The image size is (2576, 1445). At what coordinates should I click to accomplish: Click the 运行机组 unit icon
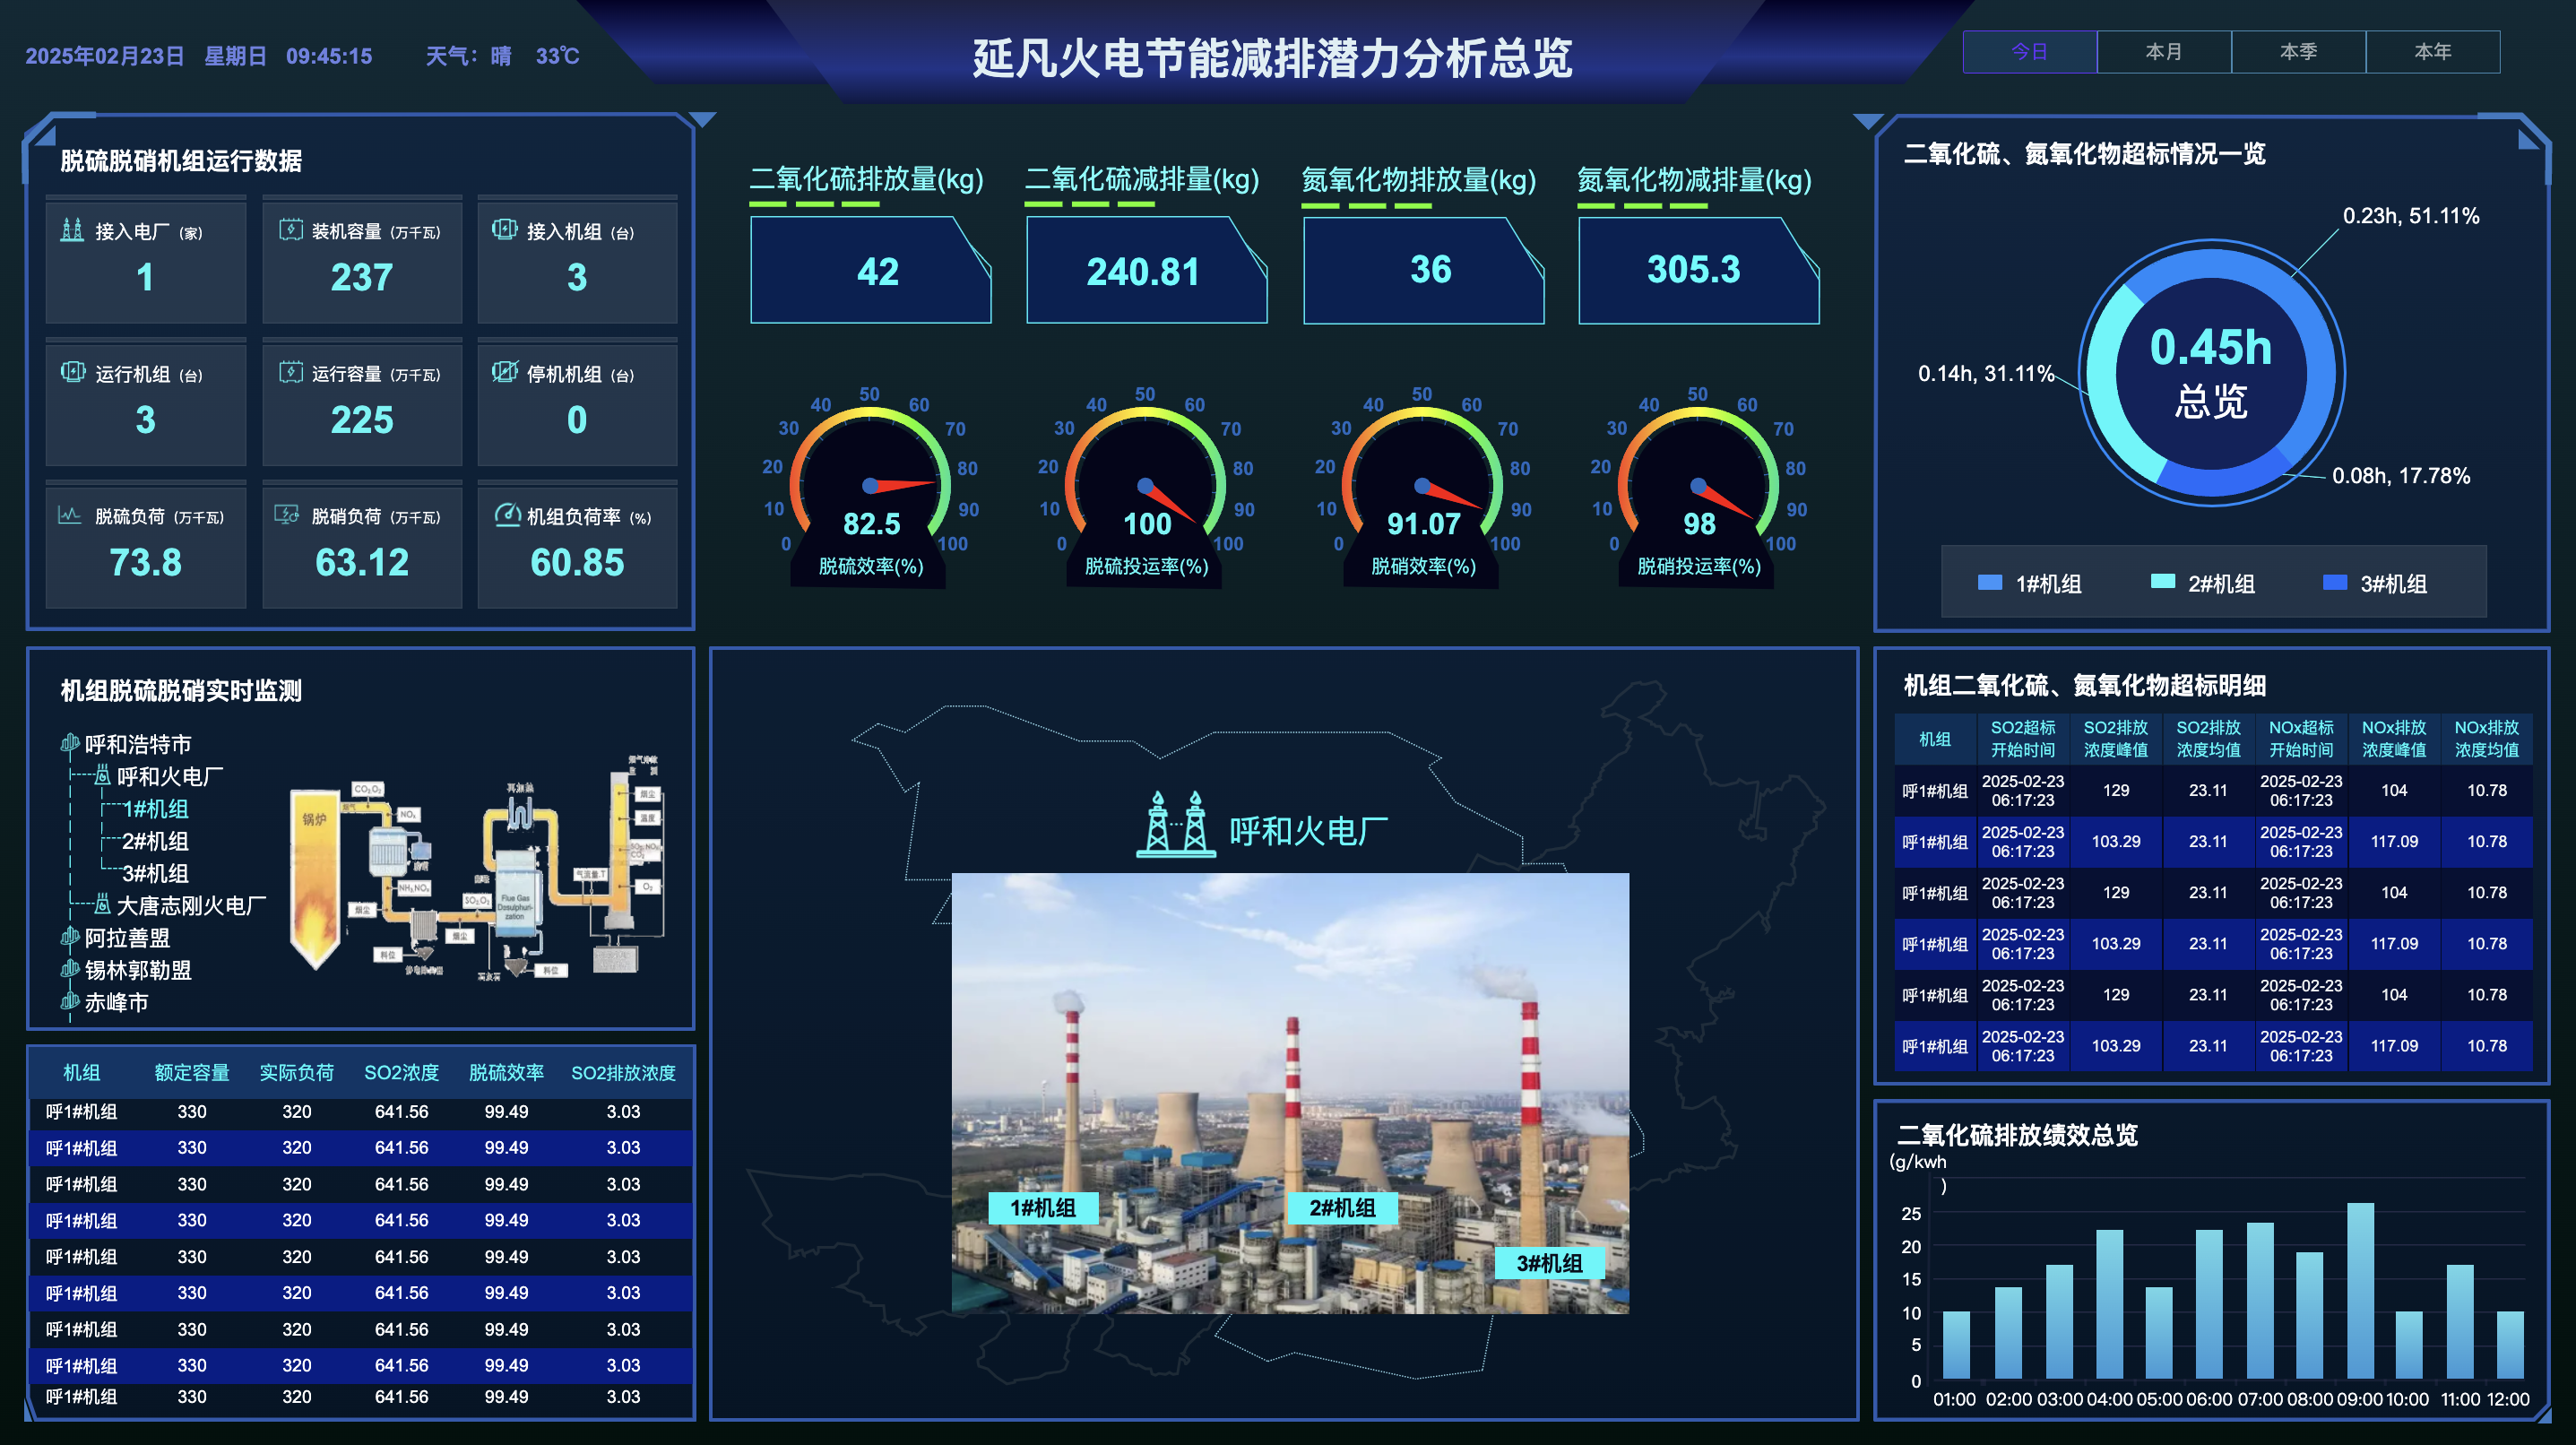73,372
